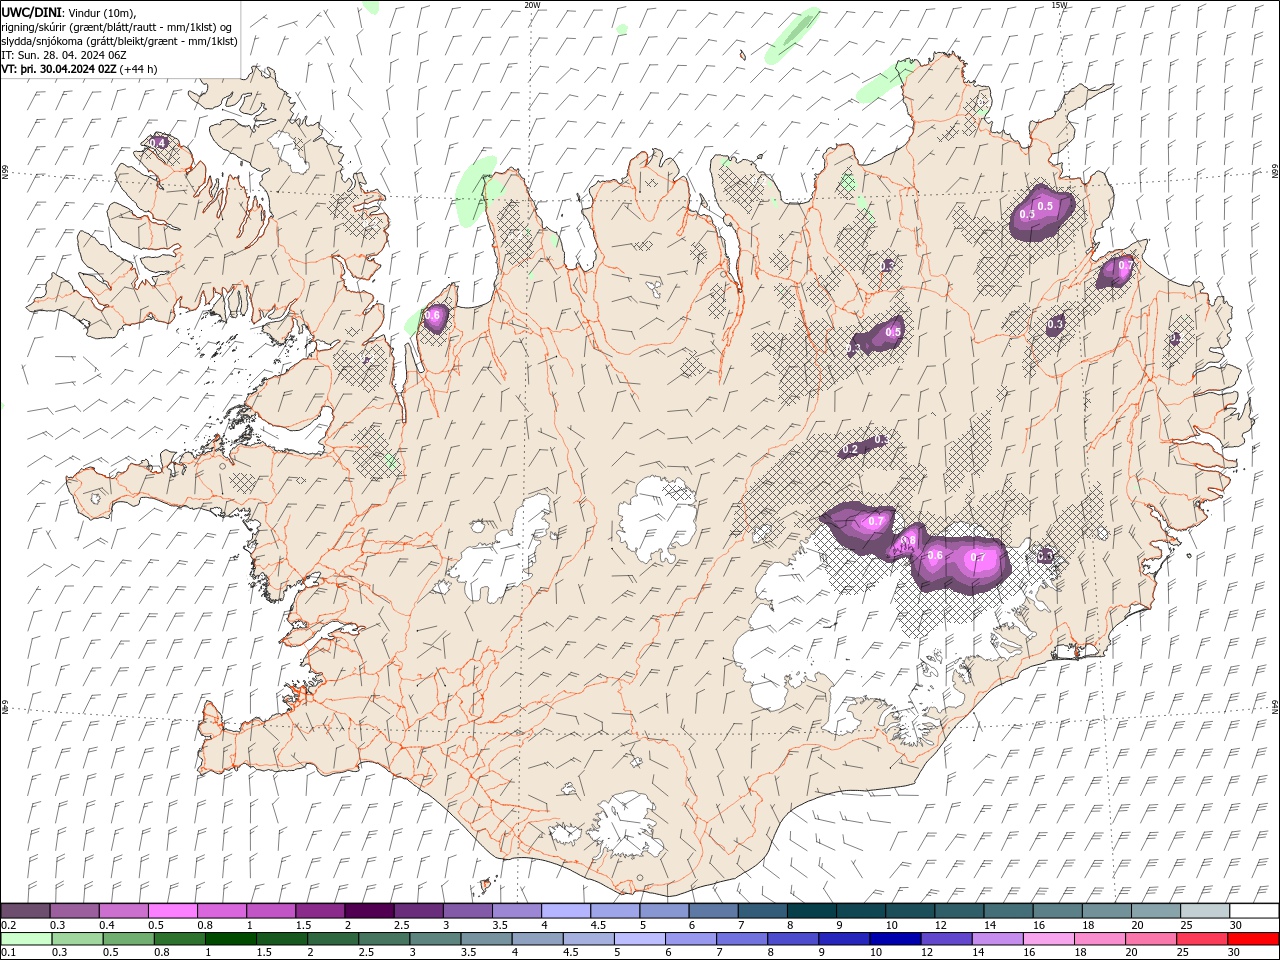Select the upper legend swatch between 7 and 8
Screen dimensions: 1280x960
762,911
